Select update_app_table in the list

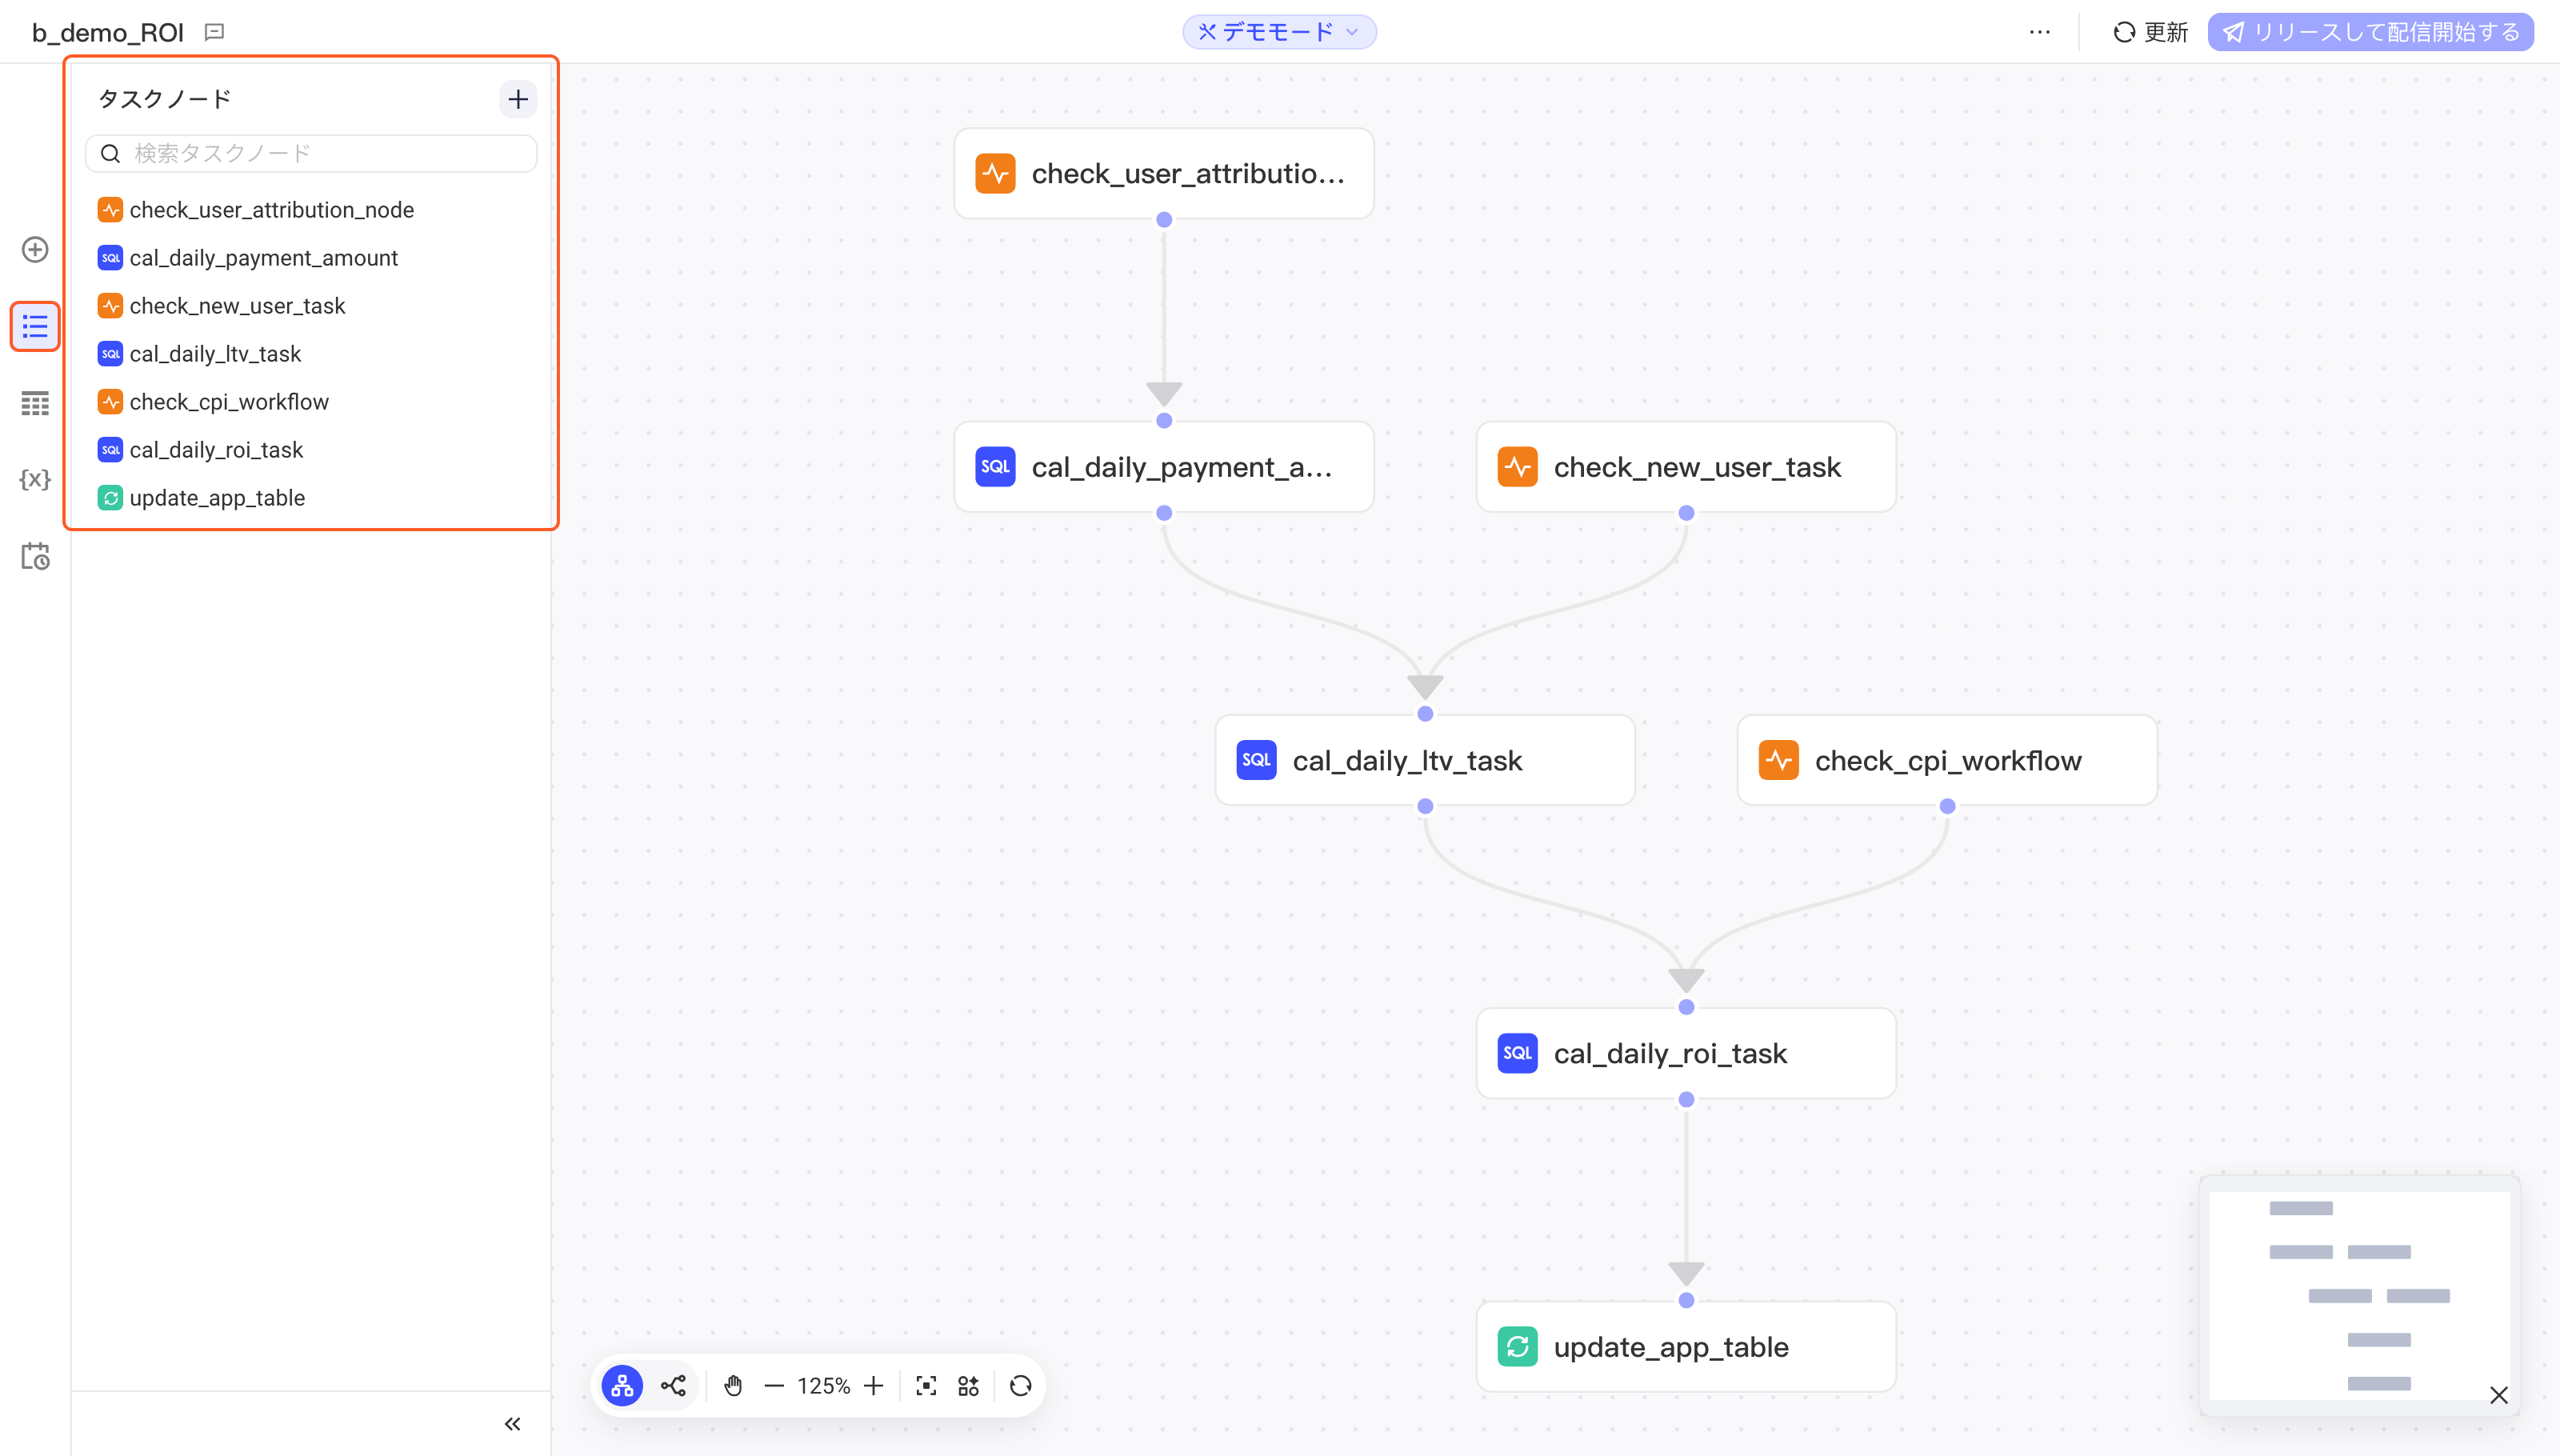point(312,498)
